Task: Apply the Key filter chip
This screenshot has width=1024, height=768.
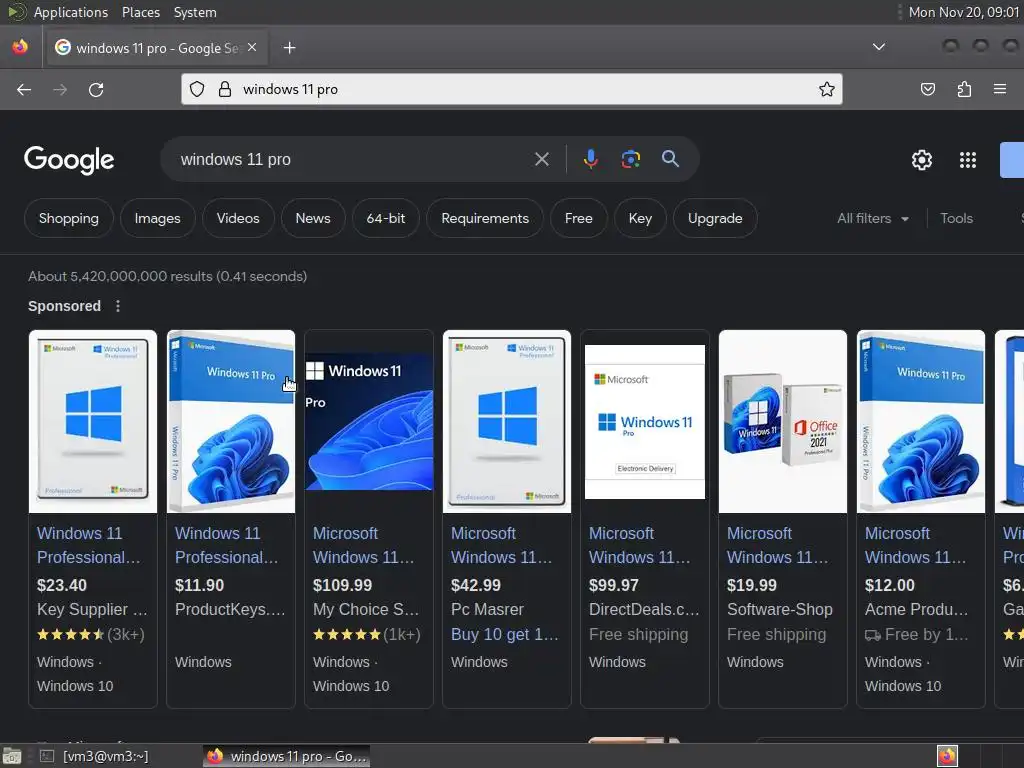Action: click(640, 218)
